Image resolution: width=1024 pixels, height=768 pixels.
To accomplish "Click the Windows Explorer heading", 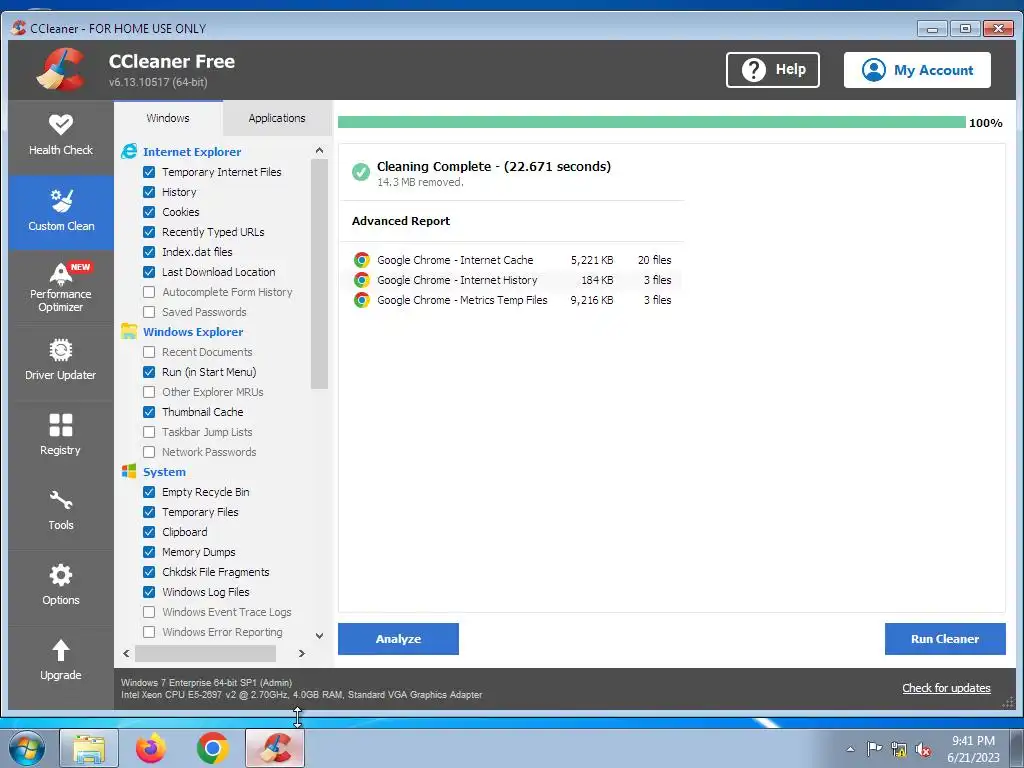I will coord(193,332).
